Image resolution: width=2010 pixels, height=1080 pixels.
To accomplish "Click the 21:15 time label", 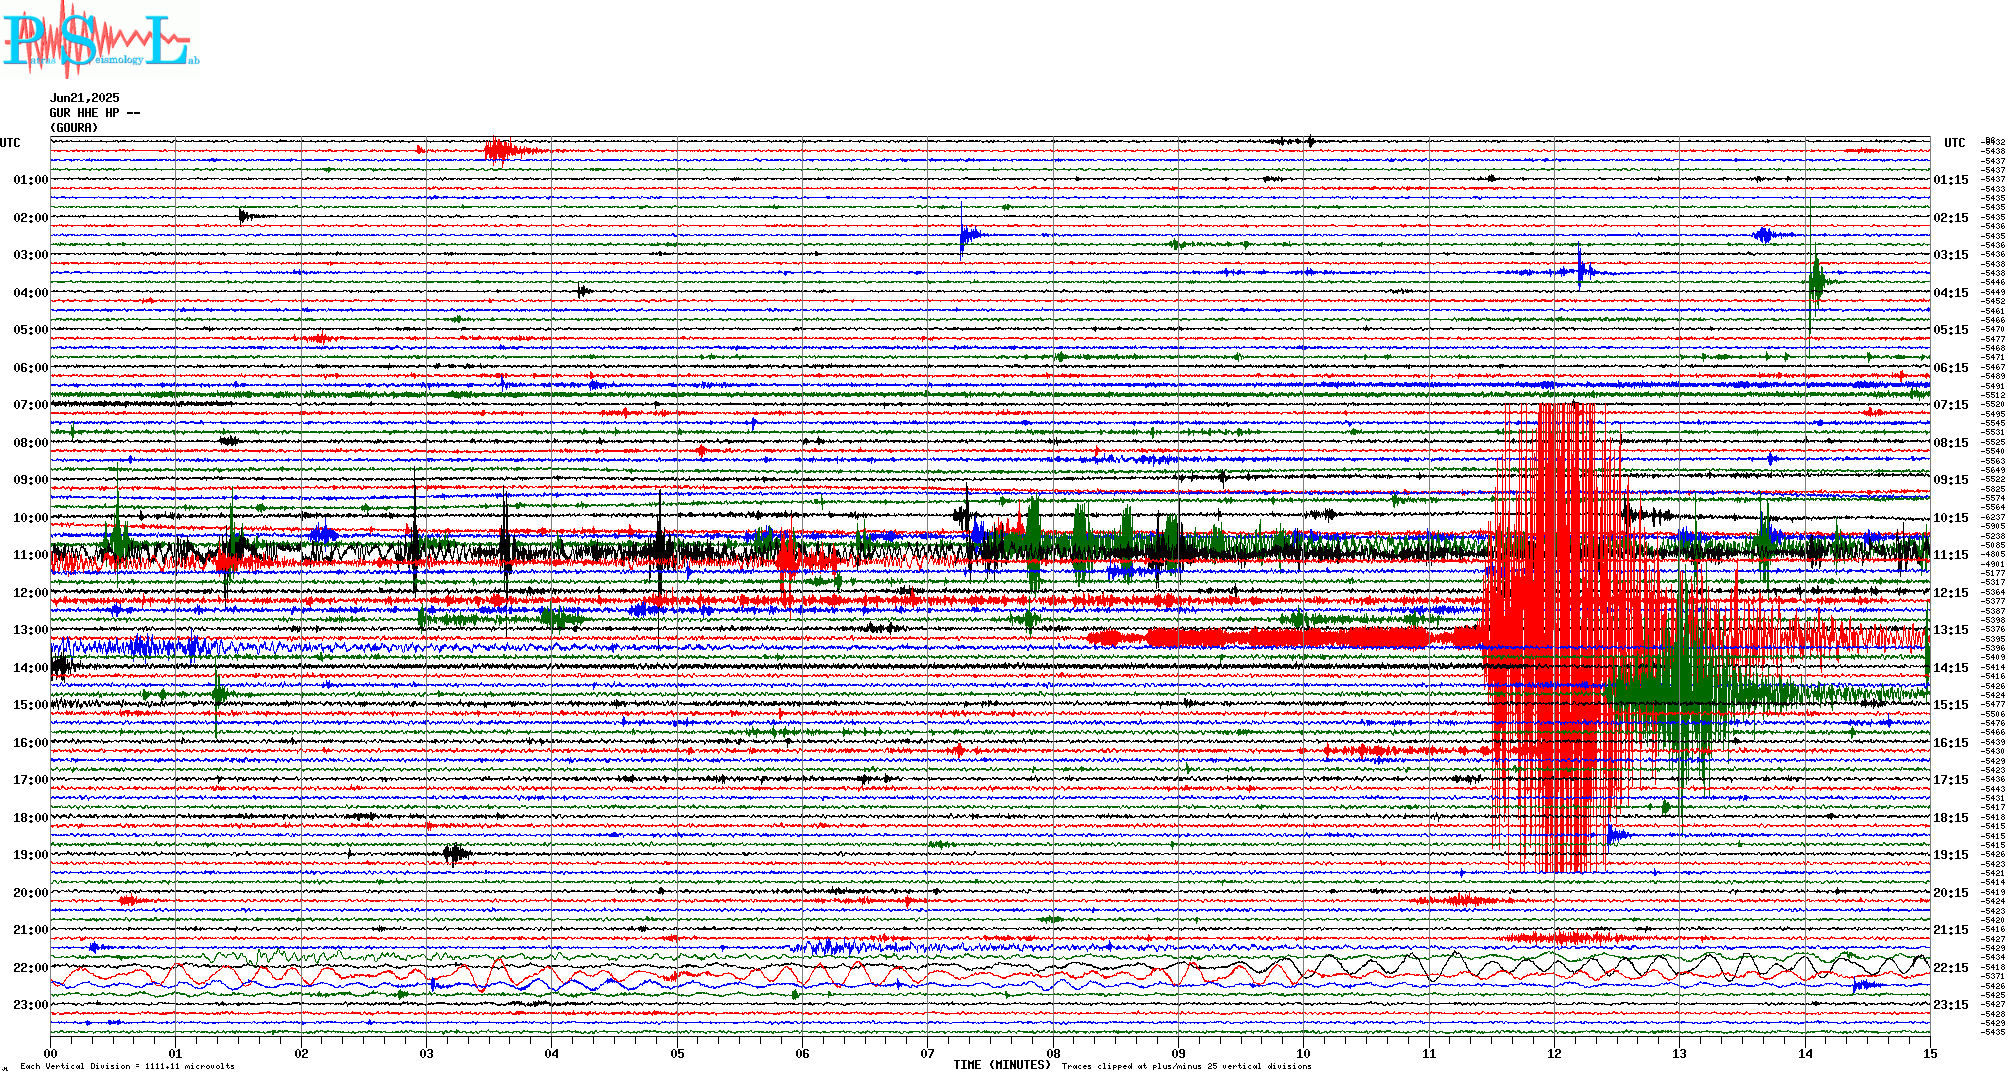I will [x=1951, y=930].
